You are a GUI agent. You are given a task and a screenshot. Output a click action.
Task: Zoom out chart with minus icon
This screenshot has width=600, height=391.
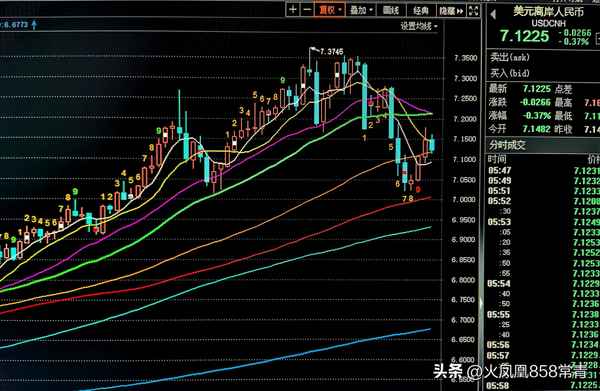click(307, 10)
